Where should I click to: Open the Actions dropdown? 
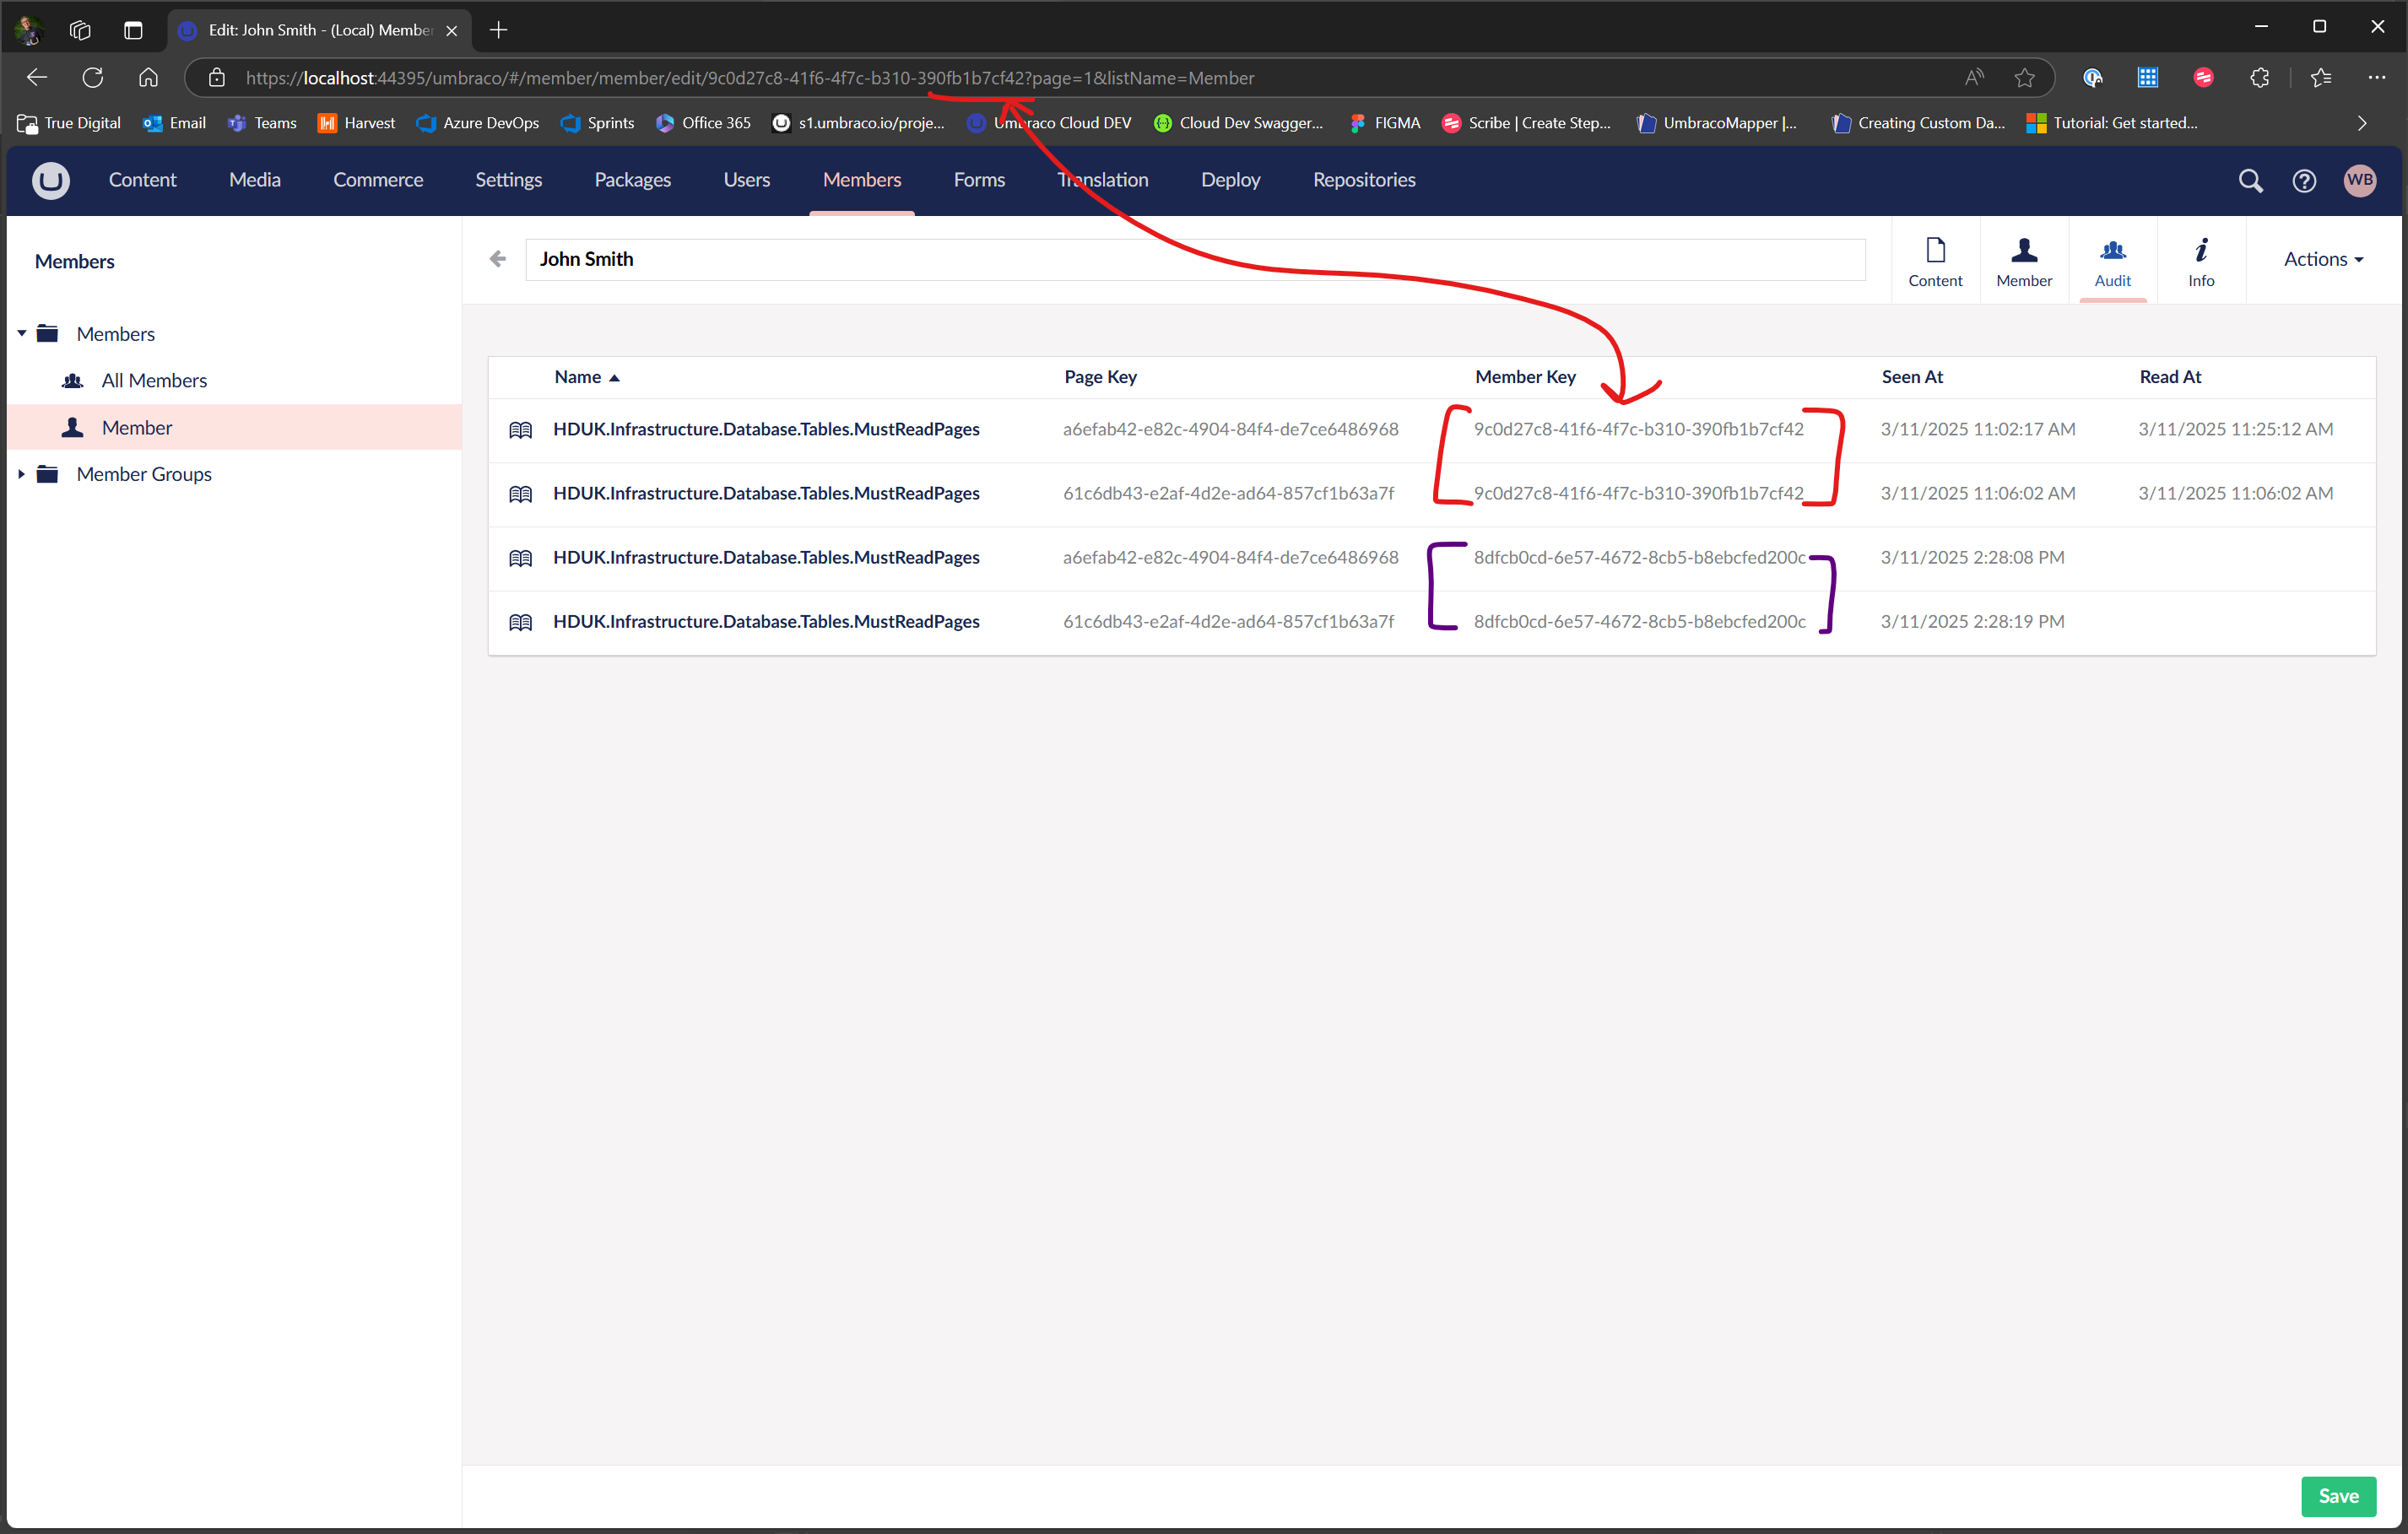(2323, 259)
